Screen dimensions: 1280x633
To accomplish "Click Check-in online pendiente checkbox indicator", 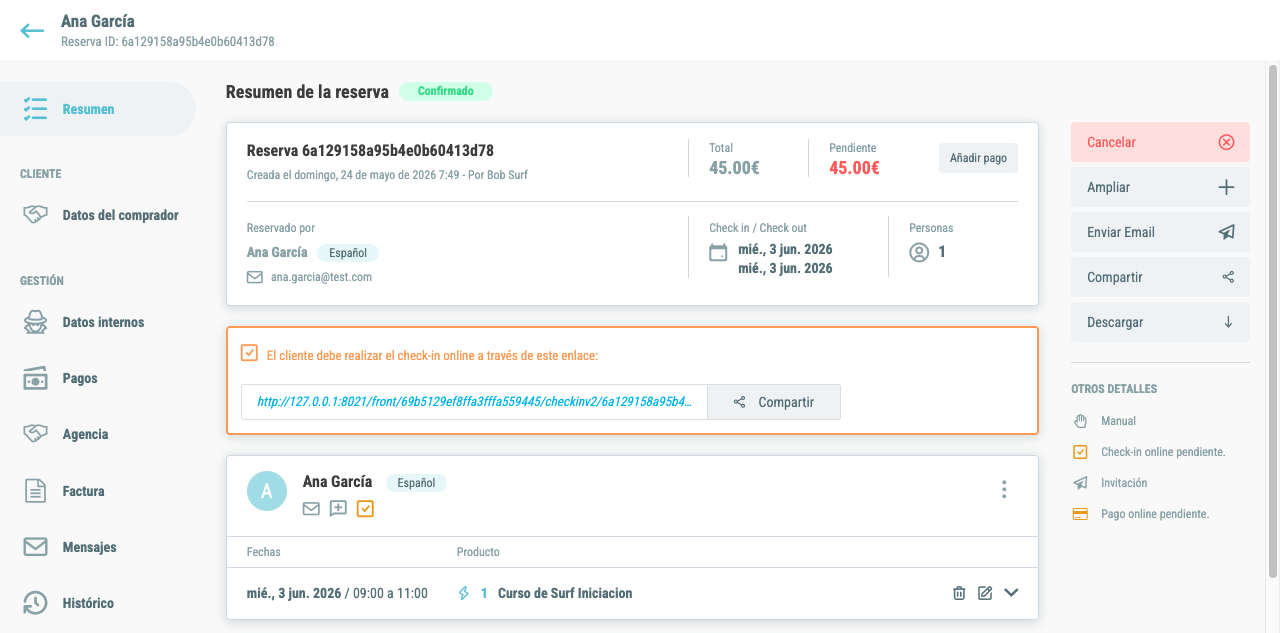I will 1080,452.
